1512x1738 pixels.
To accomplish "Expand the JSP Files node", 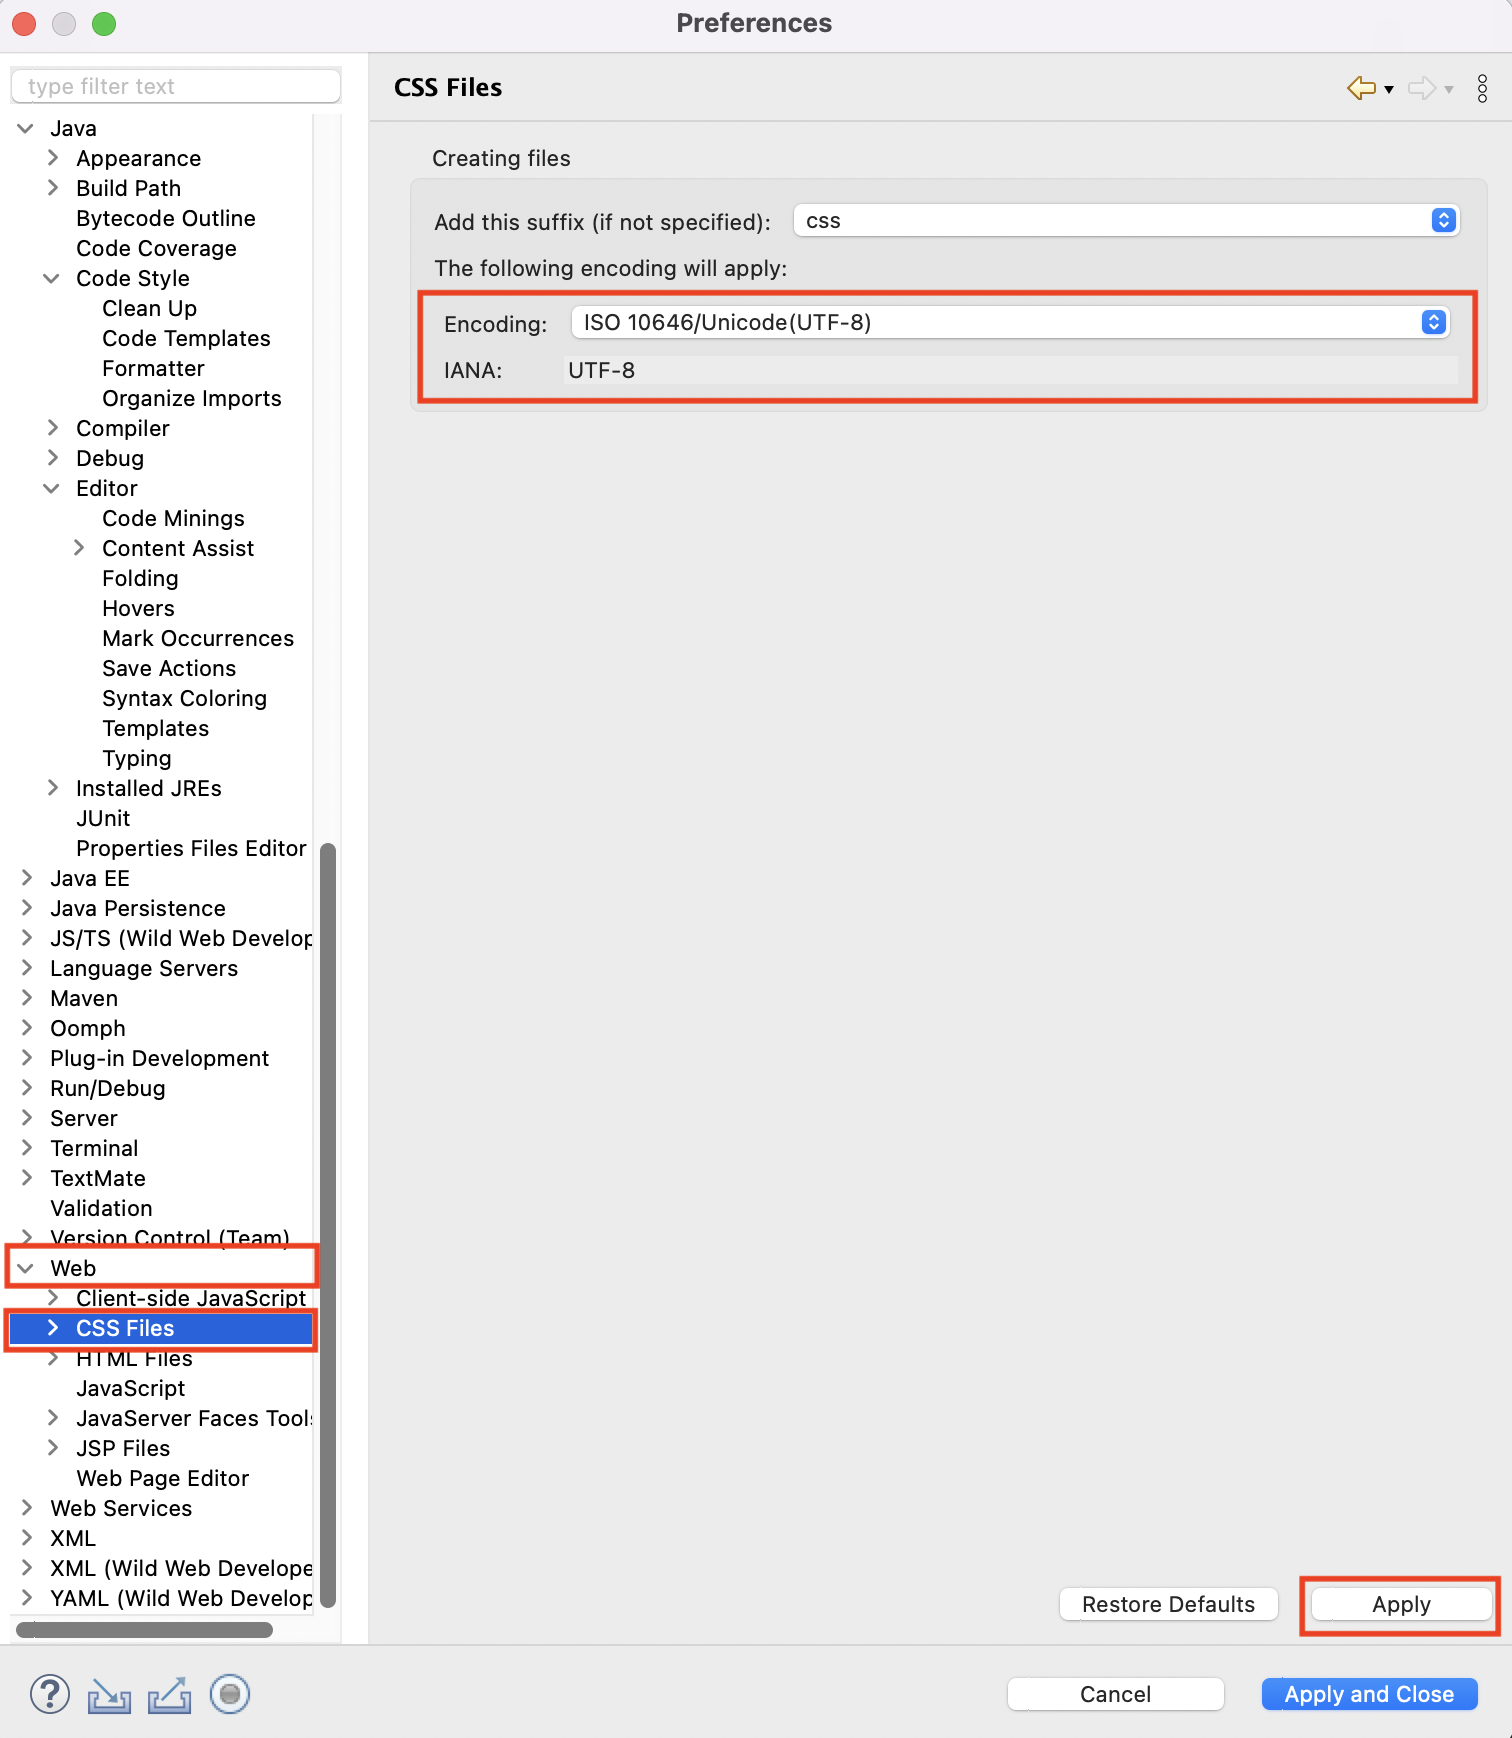I will [x=53, y=1448].
